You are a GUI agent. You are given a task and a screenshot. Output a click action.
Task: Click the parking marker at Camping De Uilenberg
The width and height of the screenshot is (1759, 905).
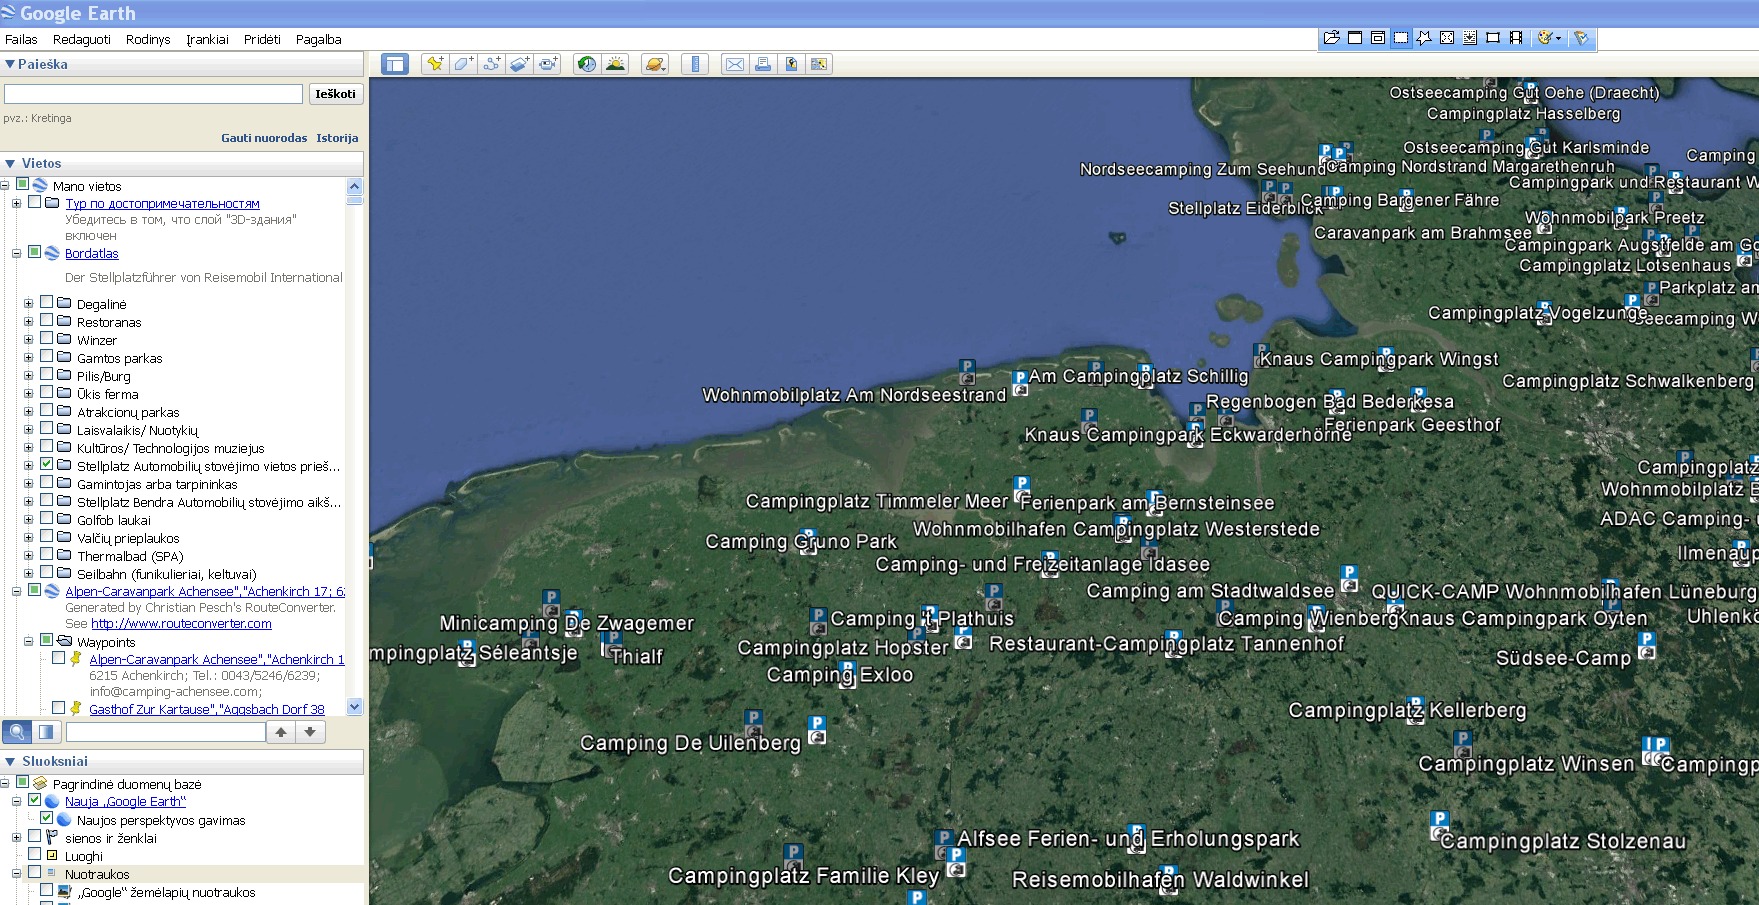pyautogui.click(x=816, y=729)
